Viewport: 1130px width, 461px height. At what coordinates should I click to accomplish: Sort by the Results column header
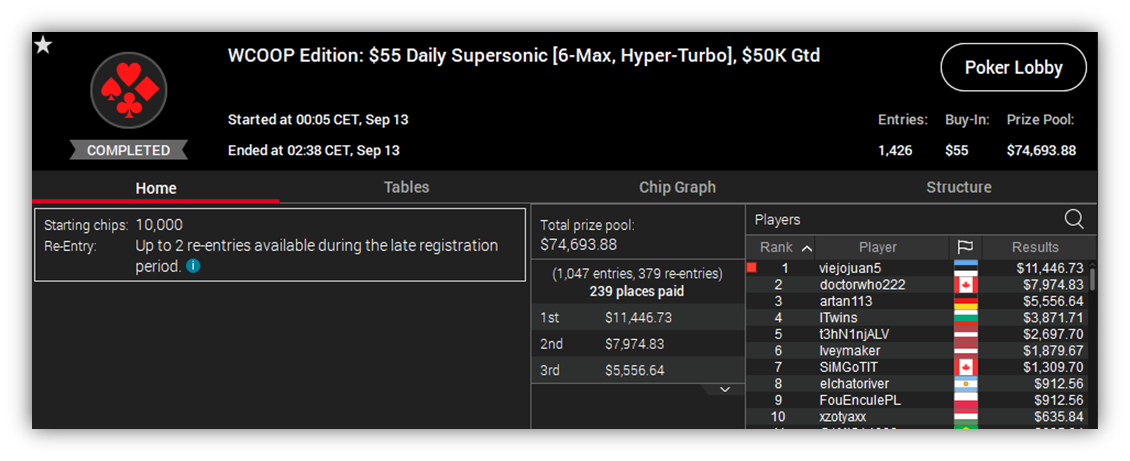pyautogui.click(x=1035, y=247)
